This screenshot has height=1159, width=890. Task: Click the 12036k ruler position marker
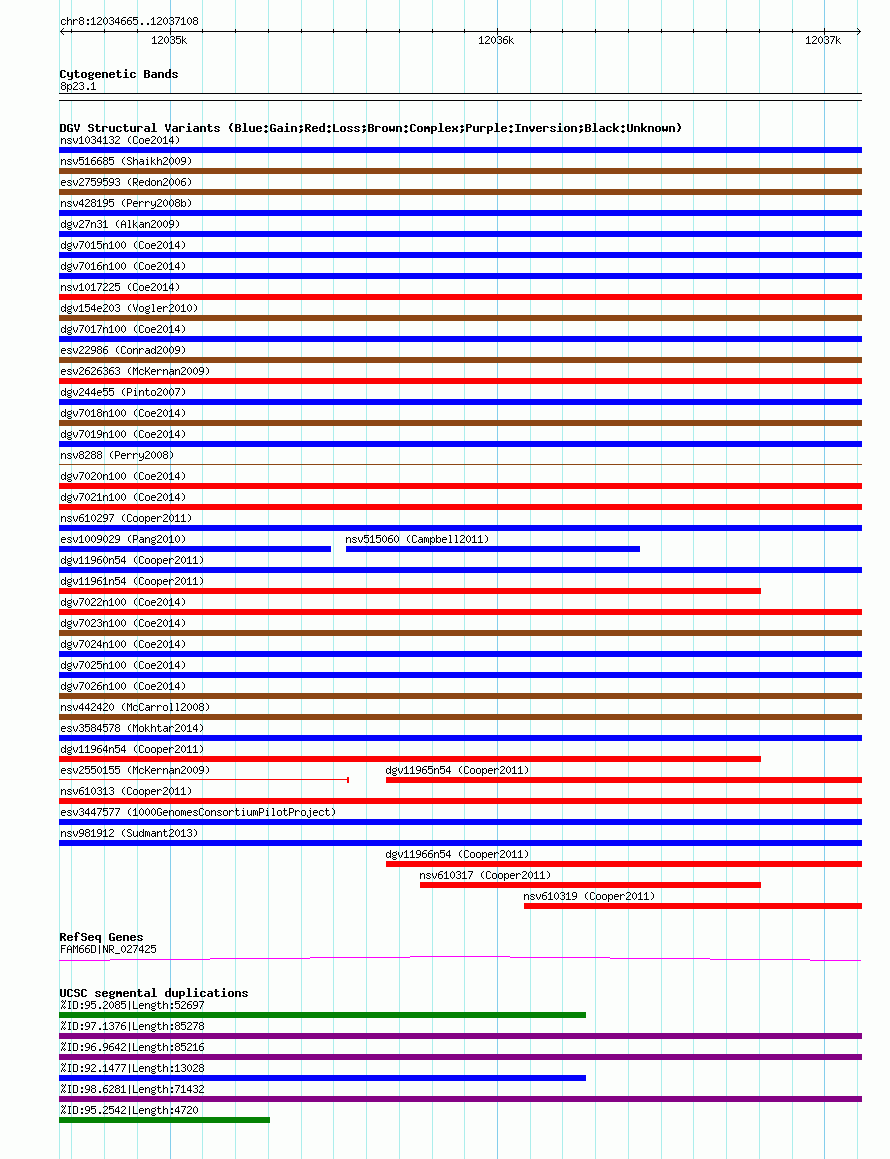pos(496,41)
